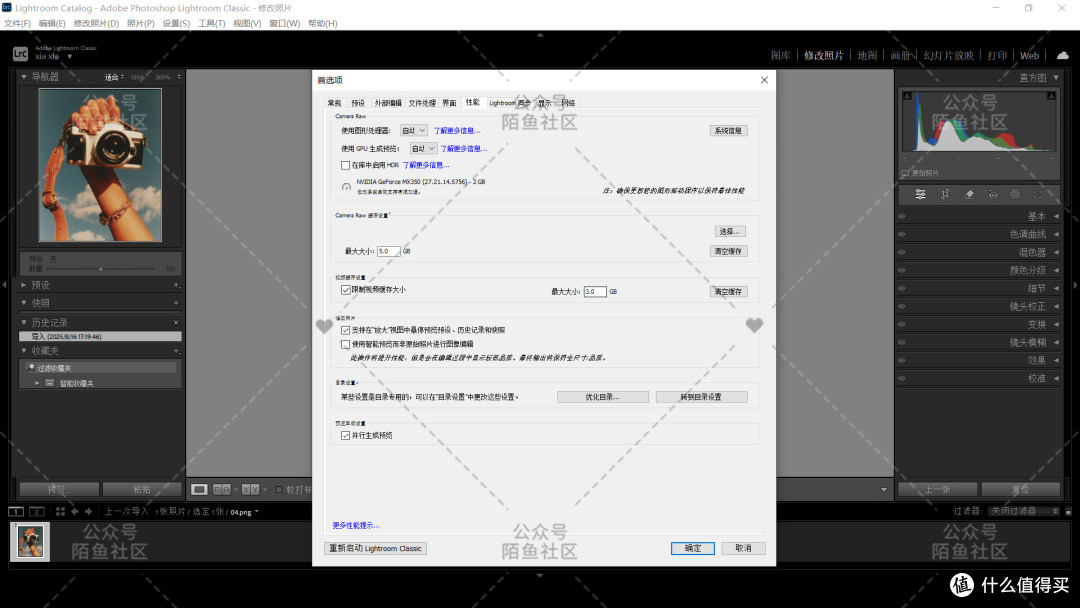This screenshot has width=1080, height=608.
Task: Enable smart previews for editing checkbox
Action: (x=346, y=344)
